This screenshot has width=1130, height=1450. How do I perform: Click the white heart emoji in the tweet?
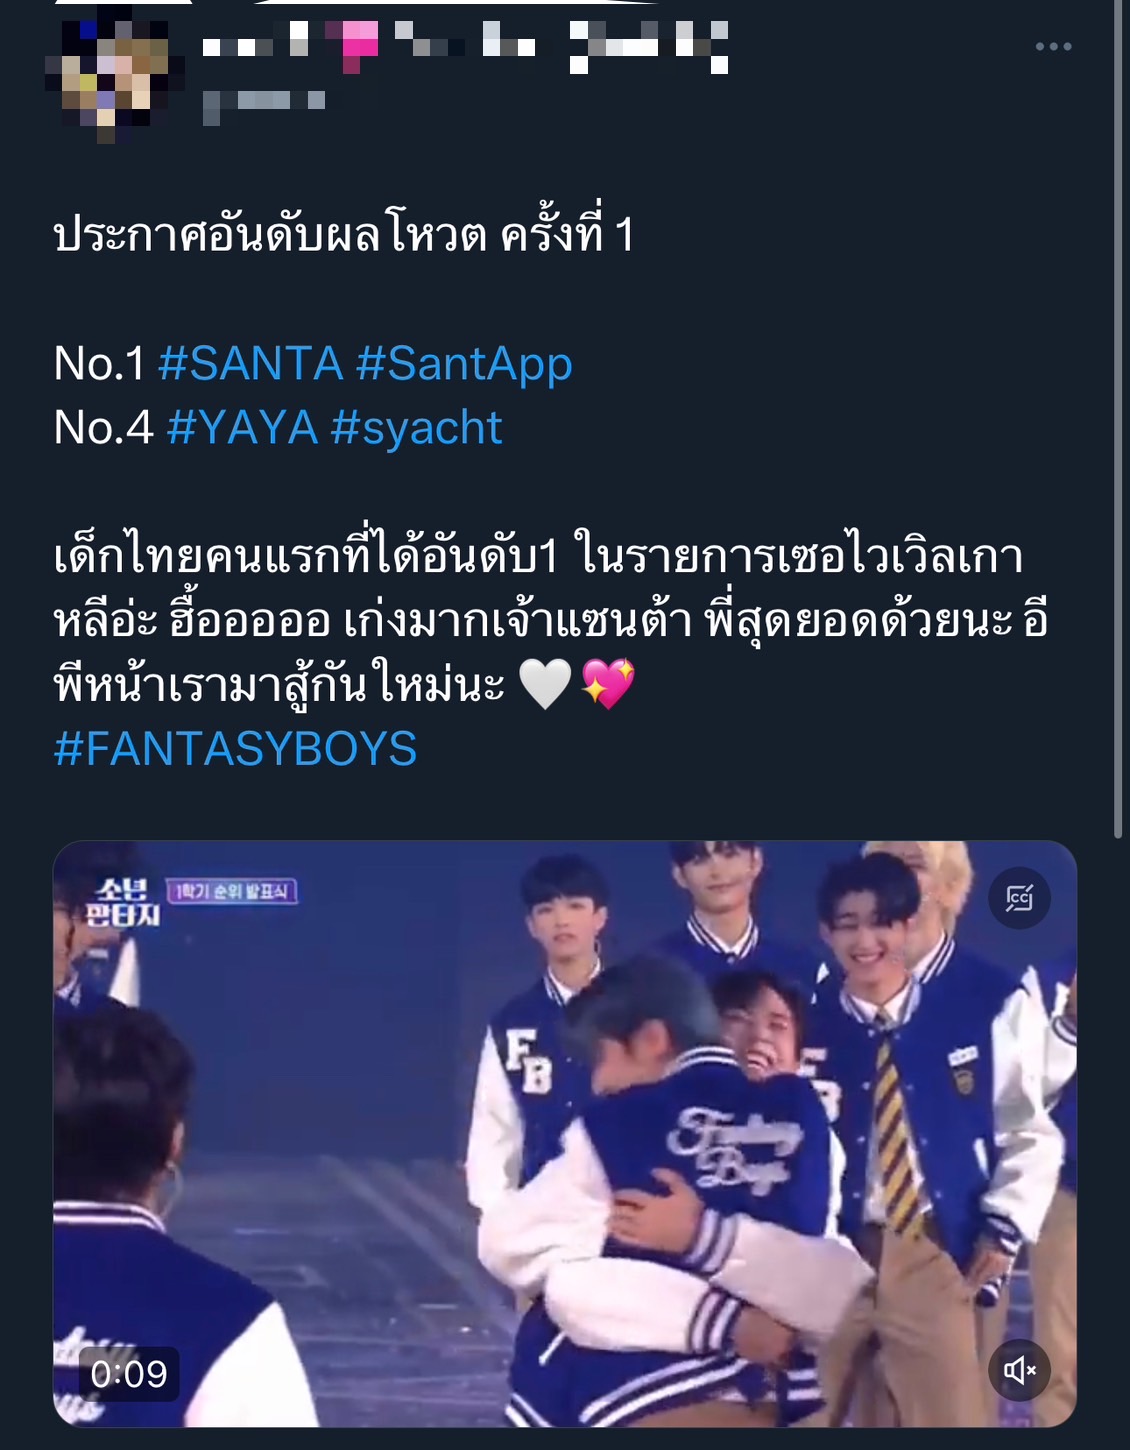[x=545, y=684]
